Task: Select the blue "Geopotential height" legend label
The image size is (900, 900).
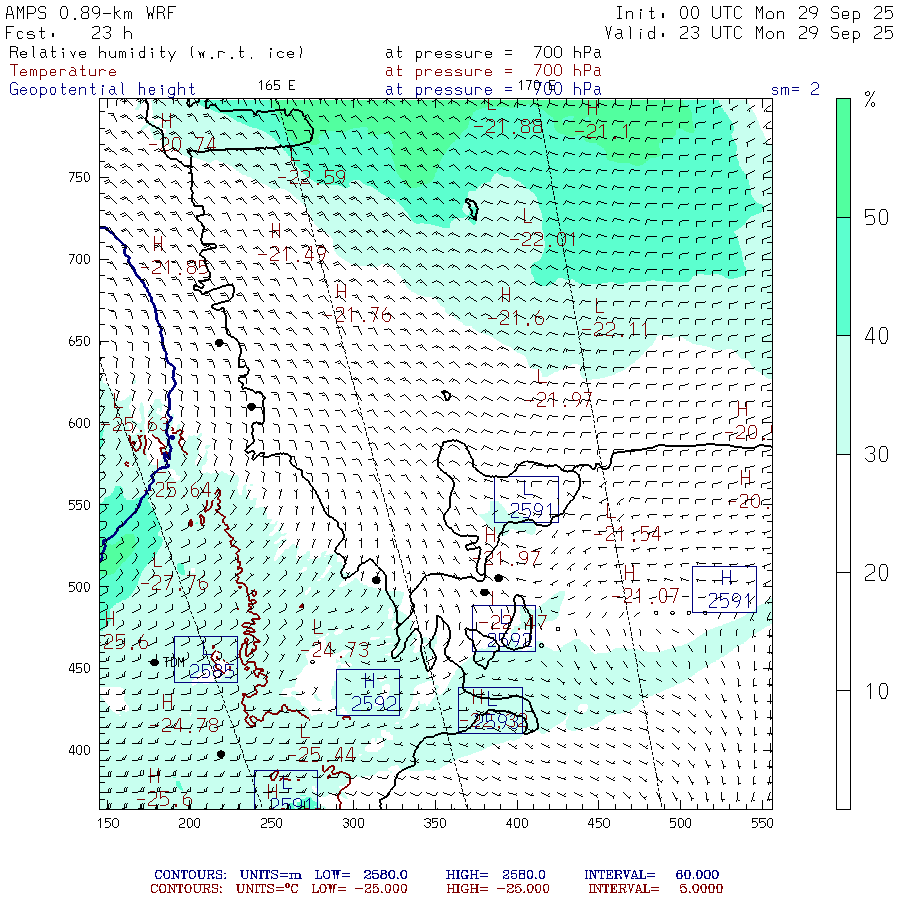Action: pos(102,90)
